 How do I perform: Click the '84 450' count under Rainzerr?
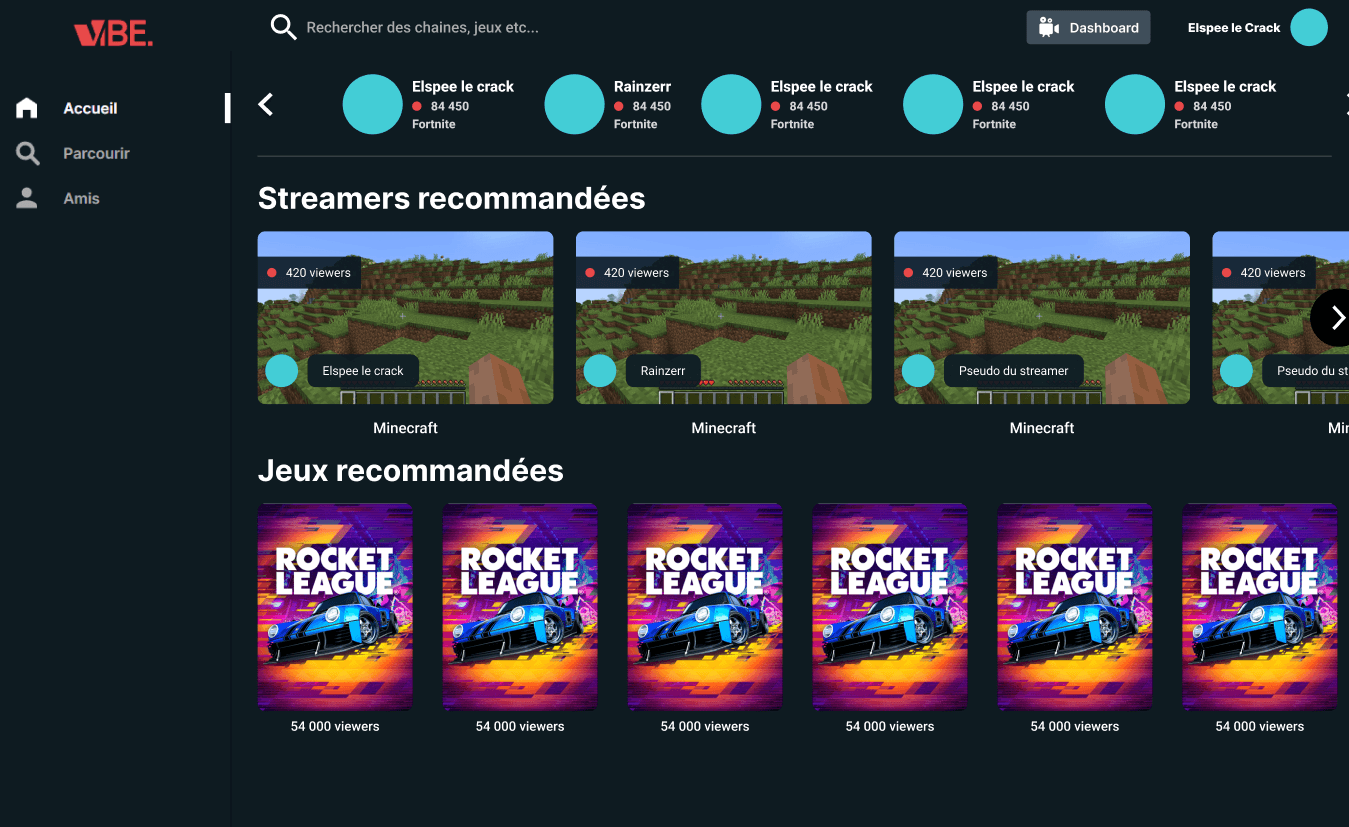click(x=652, y=106)
